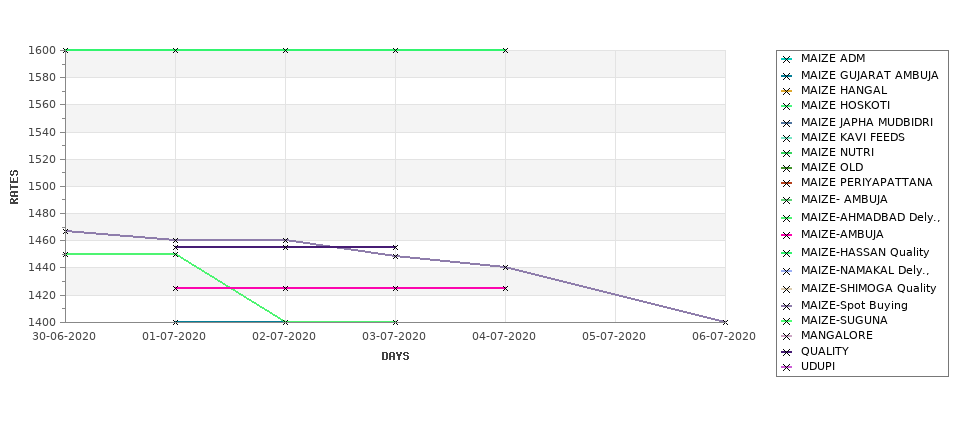This screenshot has height=429, width=975.
Task: Click the QUALITY dark purple legend marker
Action: click(x=787, y=353)
